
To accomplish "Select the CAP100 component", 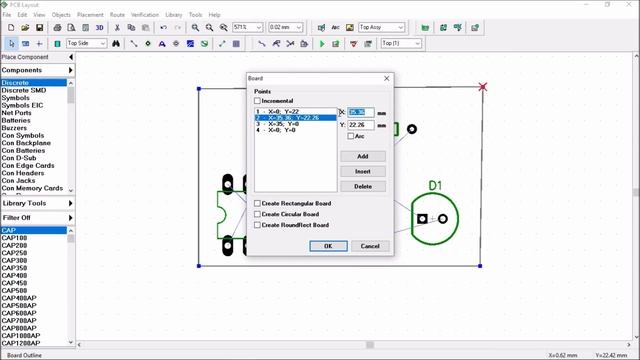I will [14, 238].
